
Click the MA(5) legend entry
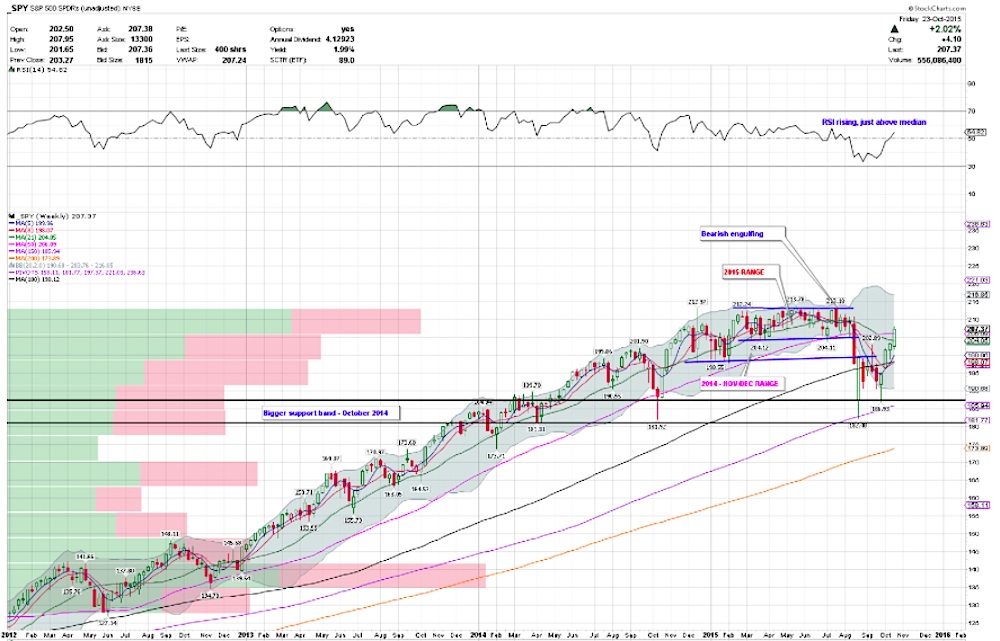pos(31,223)
